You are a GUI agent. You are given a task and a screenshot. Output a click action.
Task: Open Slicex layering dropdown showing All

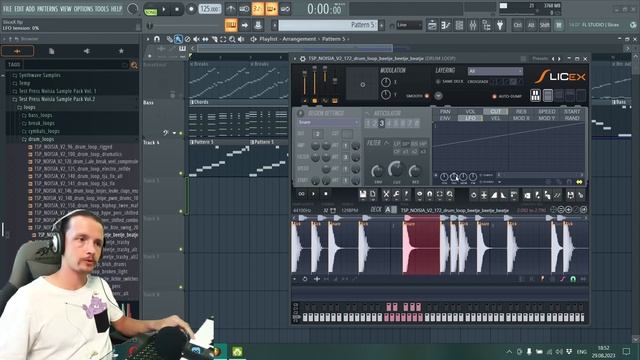495,71
